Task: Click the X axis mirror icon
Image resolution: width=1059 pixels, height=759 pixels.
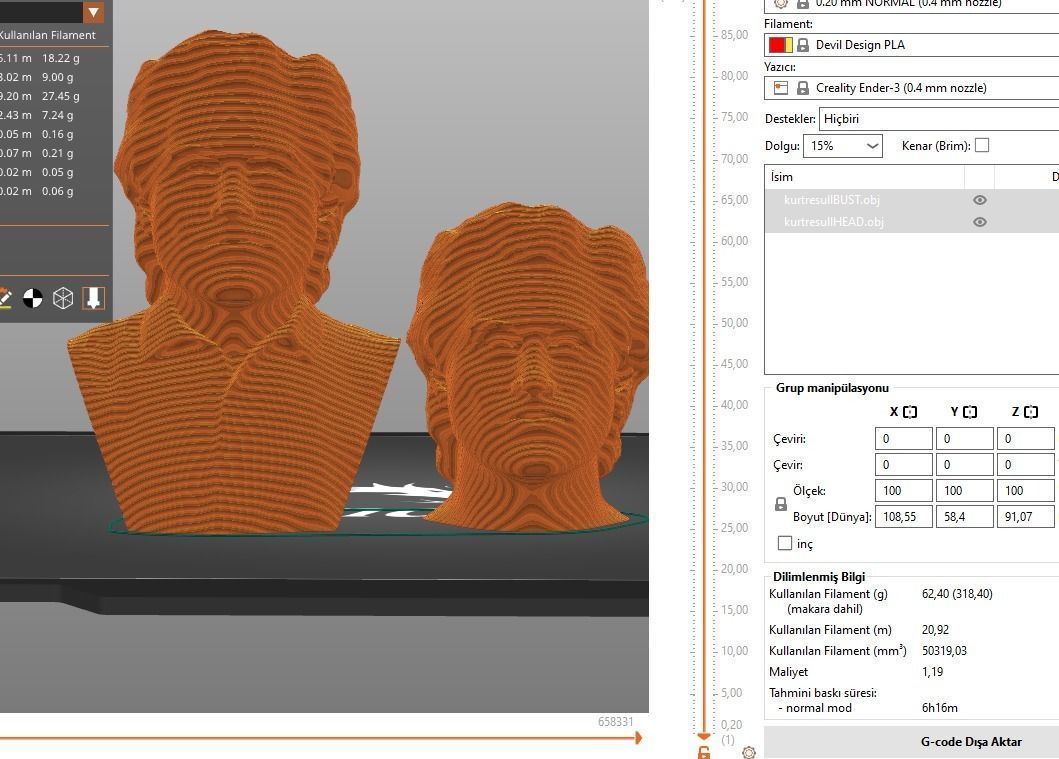Action: [910, 412]
